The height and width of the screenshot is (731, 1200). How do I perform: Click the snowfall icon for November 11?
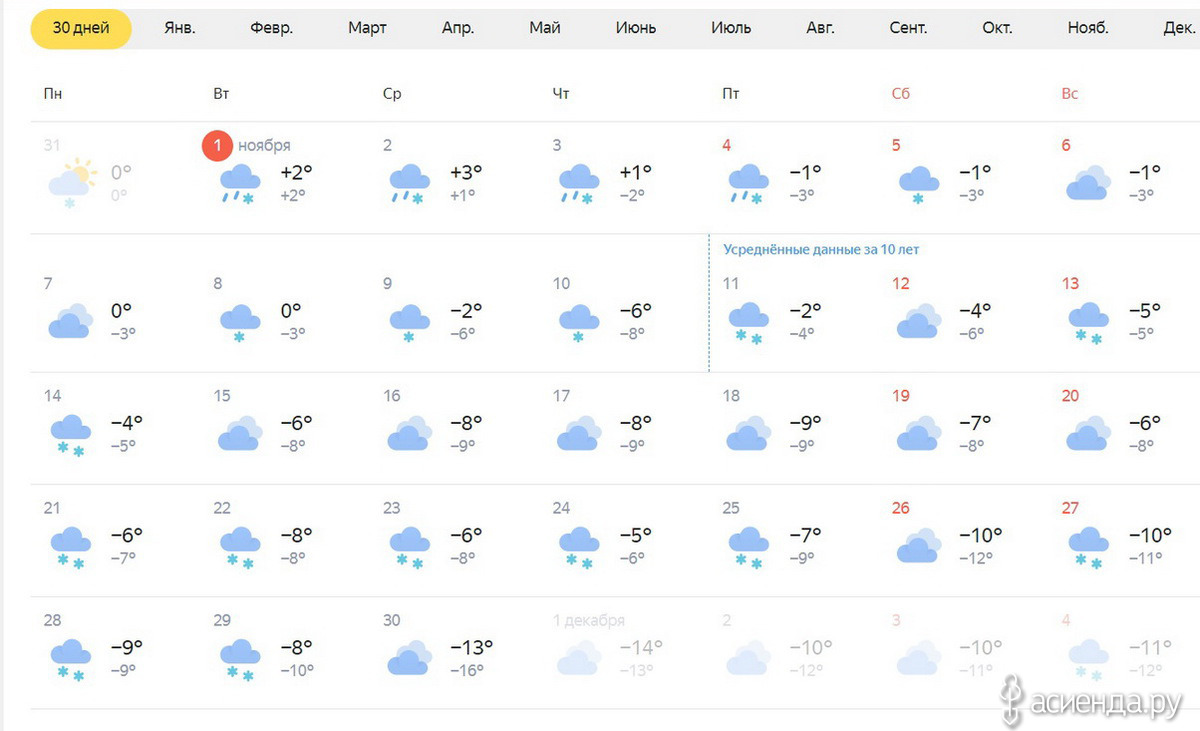749,323
